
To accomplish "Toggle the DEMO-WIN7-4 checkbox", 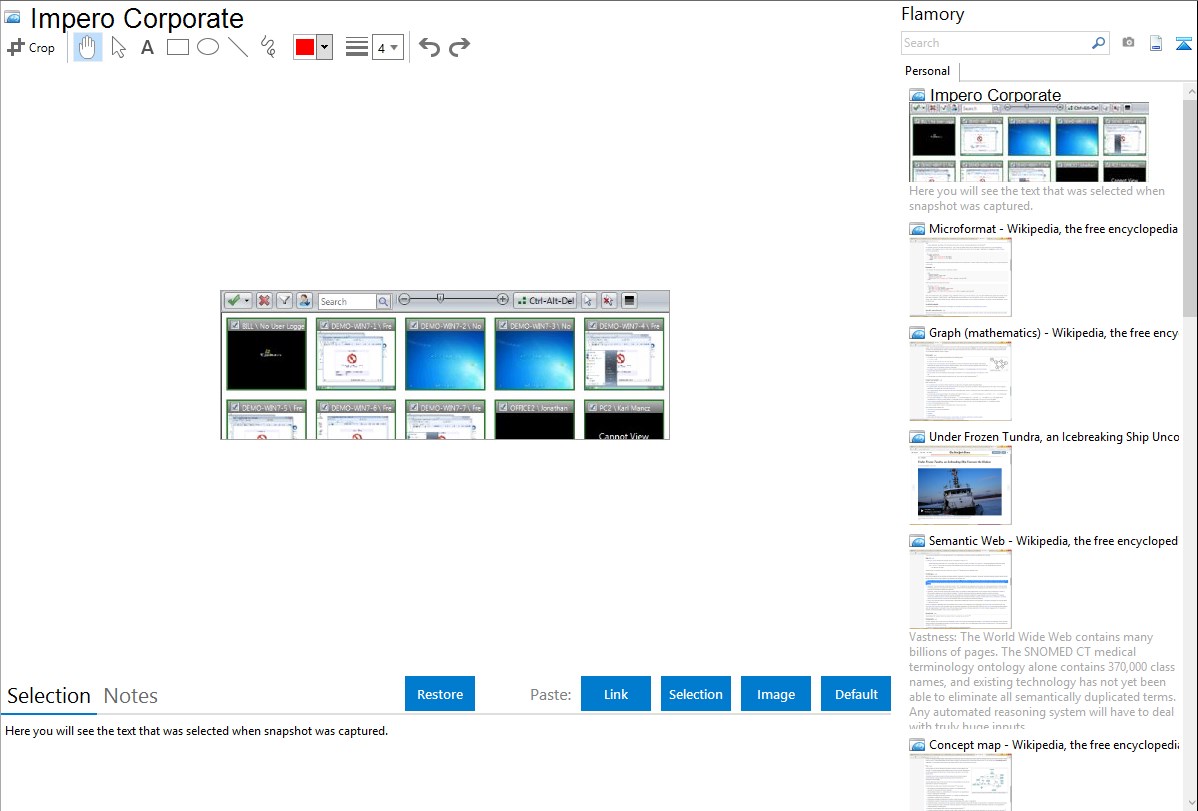I will 593,326.
